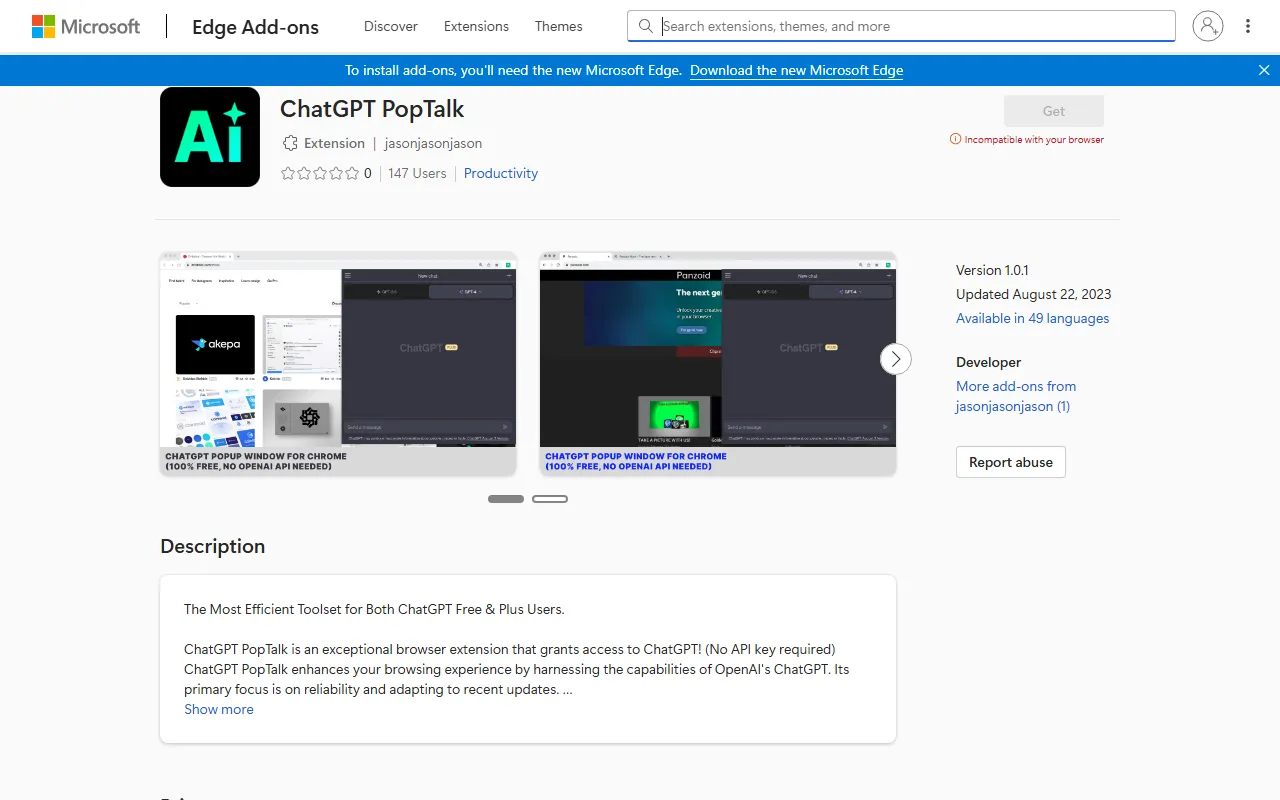Screen dimensions: 1280x800
Task: Go to the Extensions tab
Action: point(476,26)
